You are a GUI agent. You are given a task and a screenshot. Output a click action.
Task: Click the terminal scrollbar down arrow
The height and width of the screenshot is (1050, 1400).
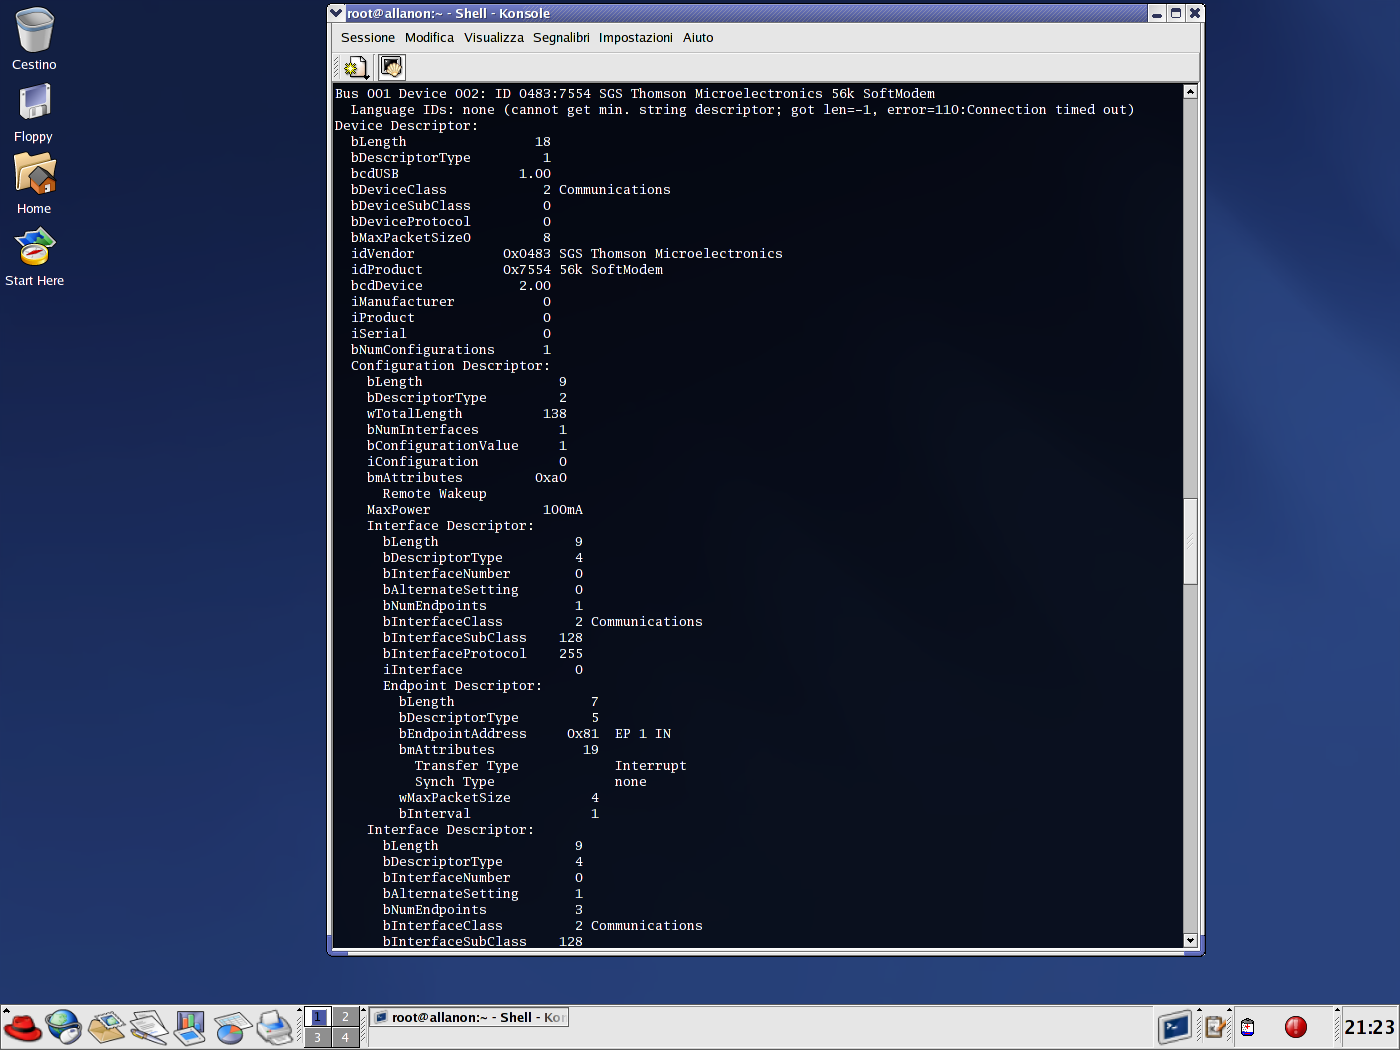click(1190, 940)
